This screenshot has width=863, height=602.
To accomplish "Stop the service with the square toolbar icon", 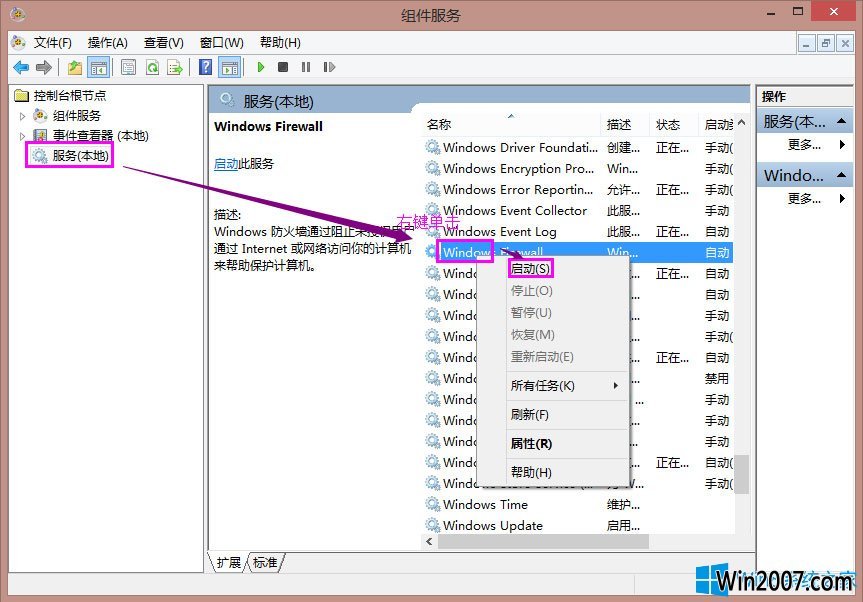I will [283, 67].
